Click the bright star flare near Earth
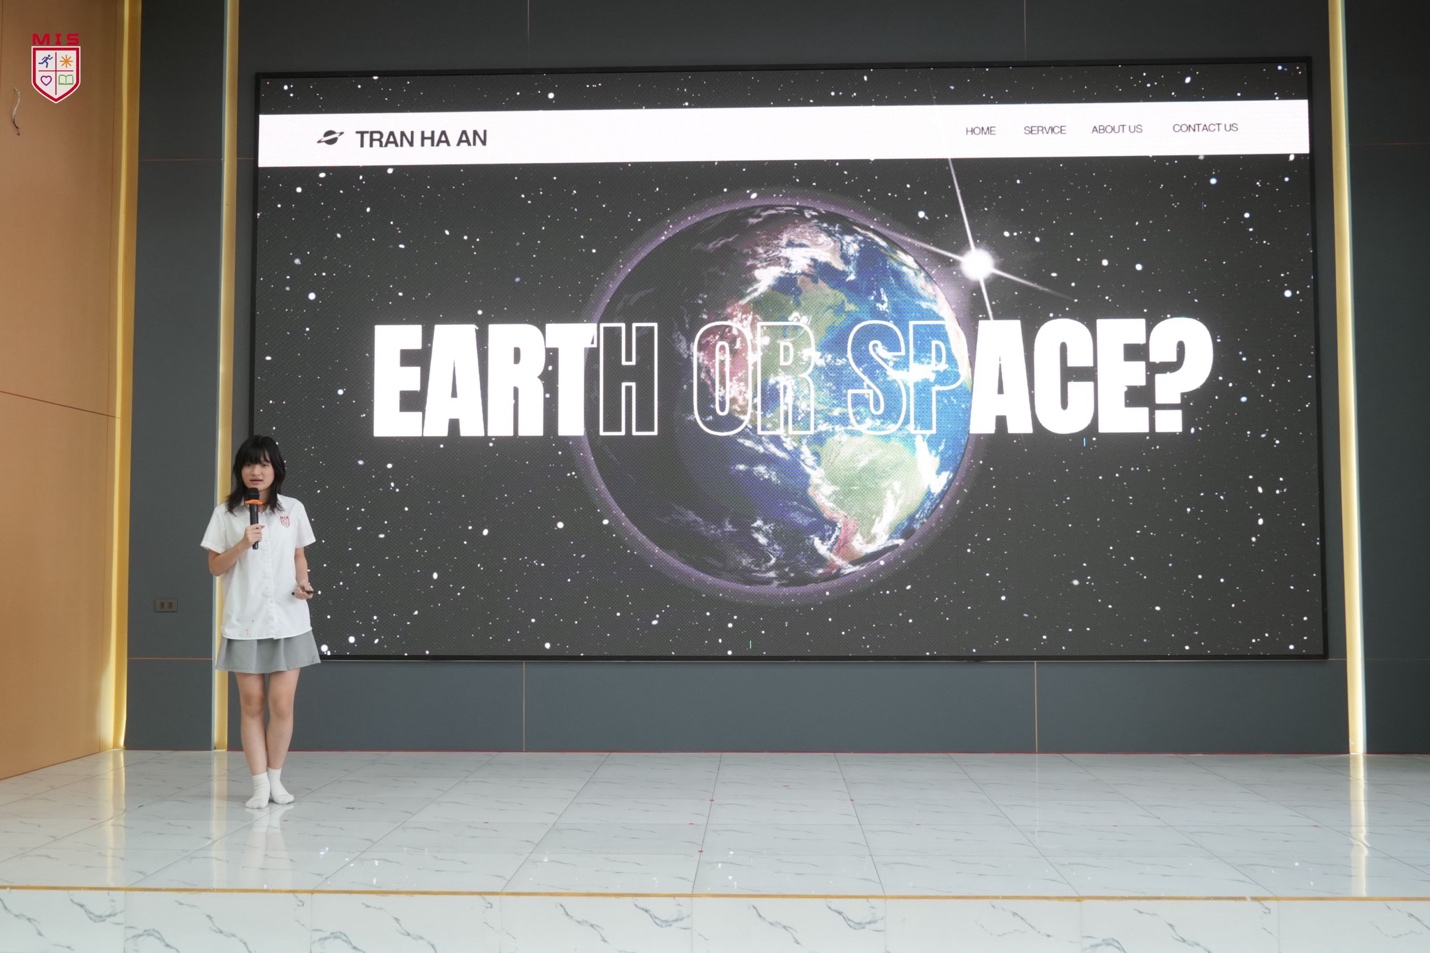This screenshot has width=1430, height=953. coord(977,263)
